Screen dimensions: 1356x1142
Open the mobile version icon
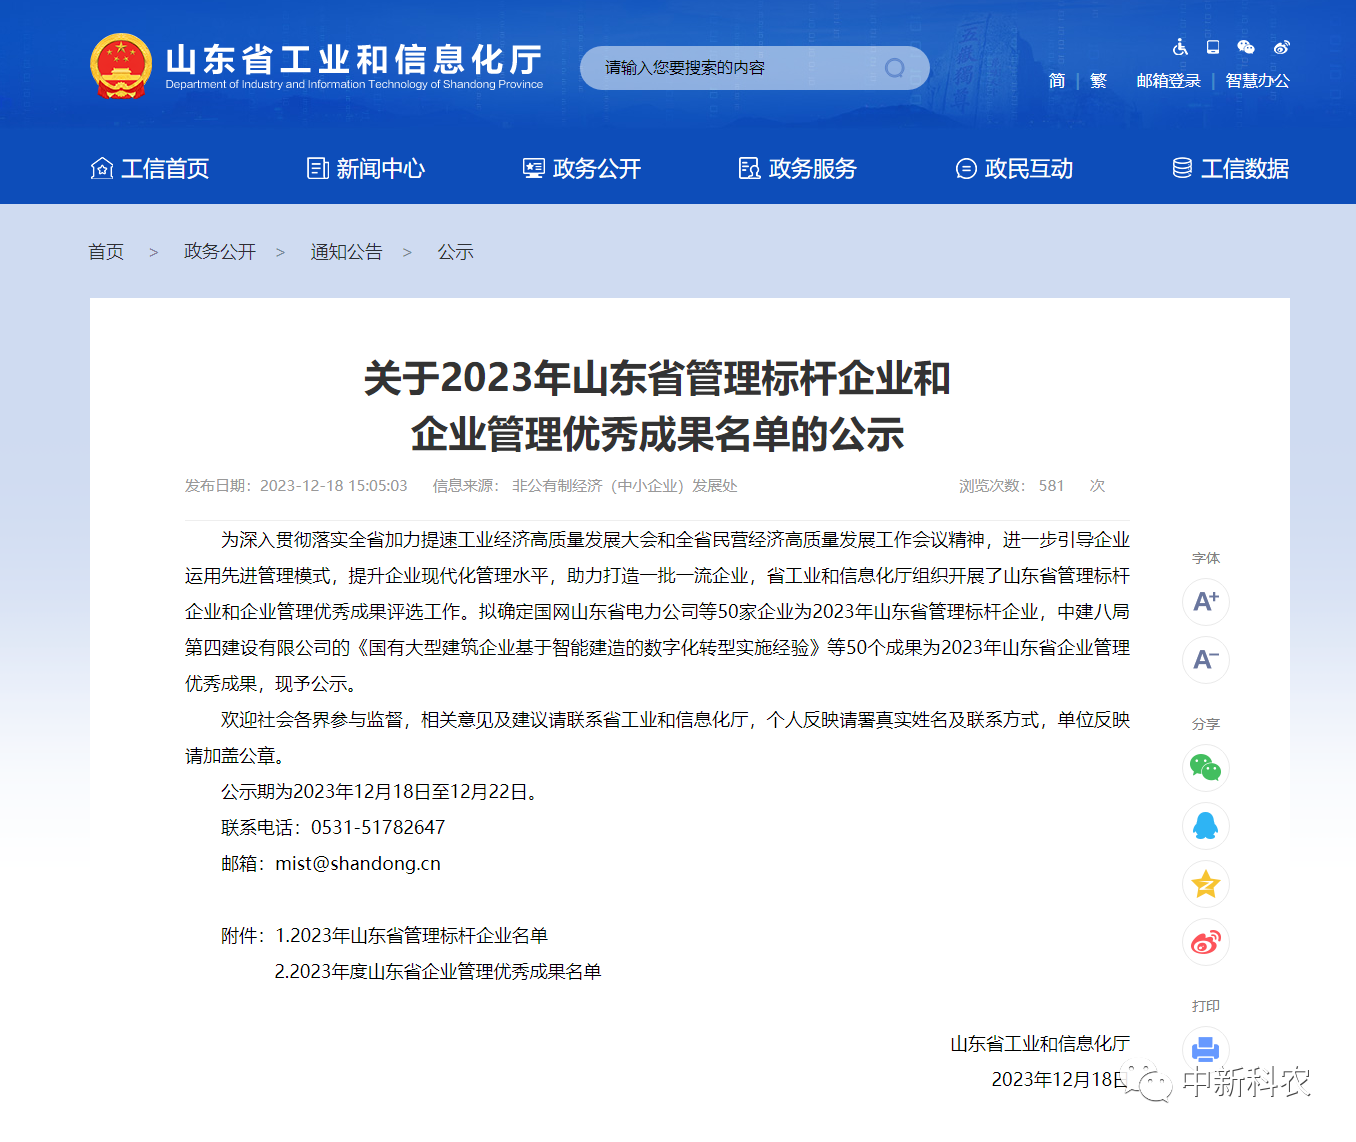click(x=1213, y=47)
